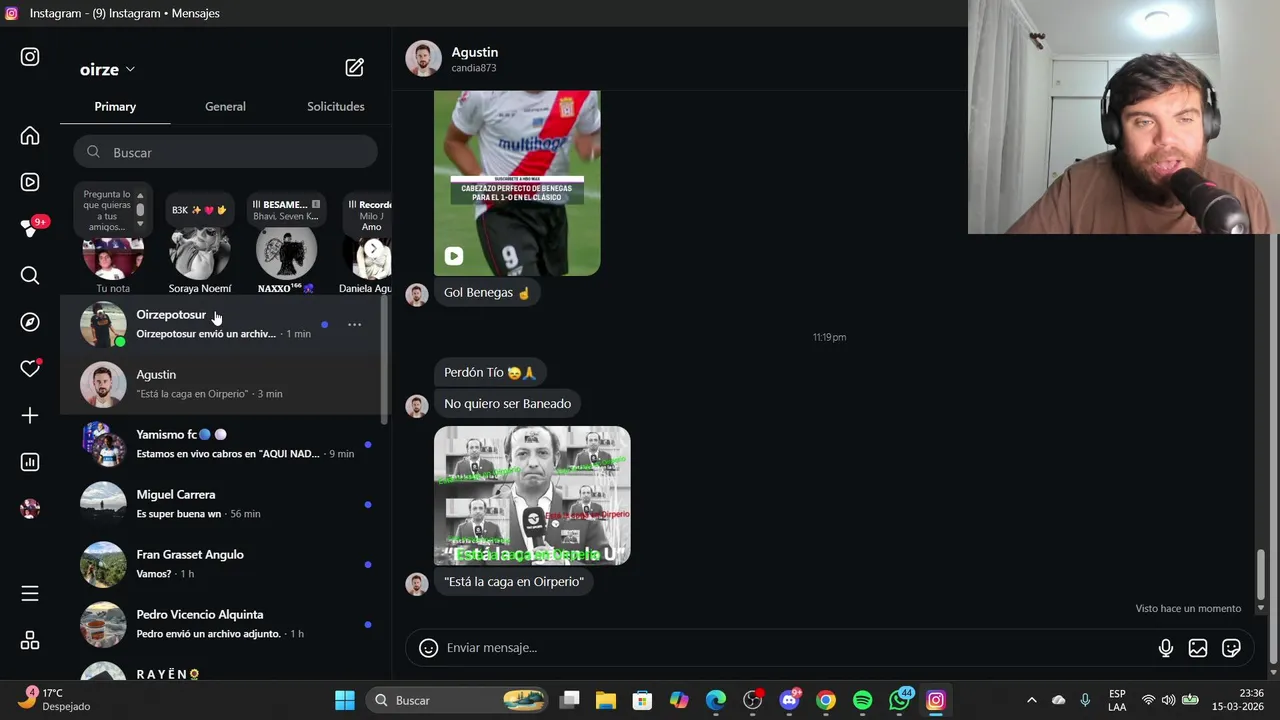Click the emoji icon in the message box
The height and width of the screenshot is (720, 1280).
[x=428, y=648]
